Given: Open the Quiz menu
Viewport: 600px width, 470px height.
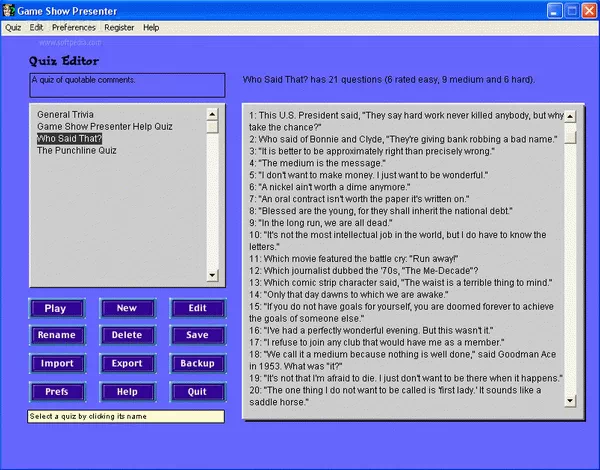Looking at the screenshot, I should click(x=13, y=28).
